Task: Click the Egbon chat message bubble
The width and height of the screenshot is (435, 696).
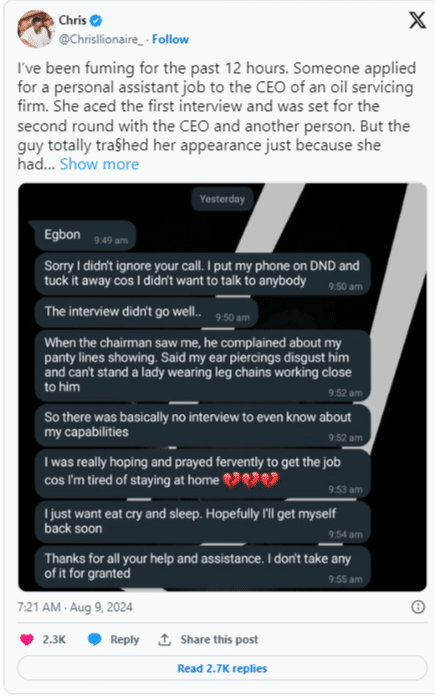Action: (84, 236)
